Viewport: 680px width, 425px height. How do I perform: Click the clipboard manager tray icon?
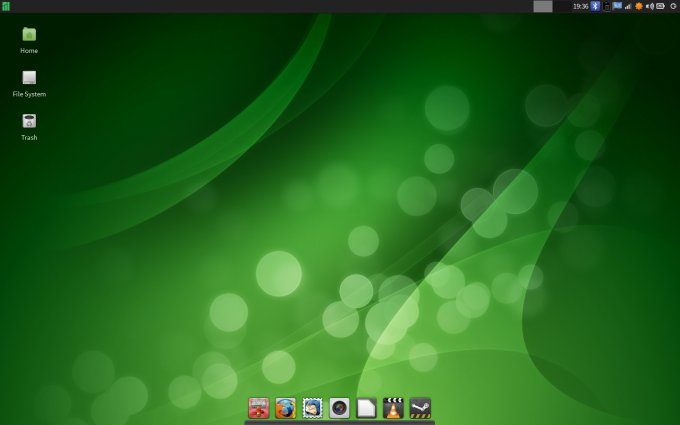click(x=606, y=6)
